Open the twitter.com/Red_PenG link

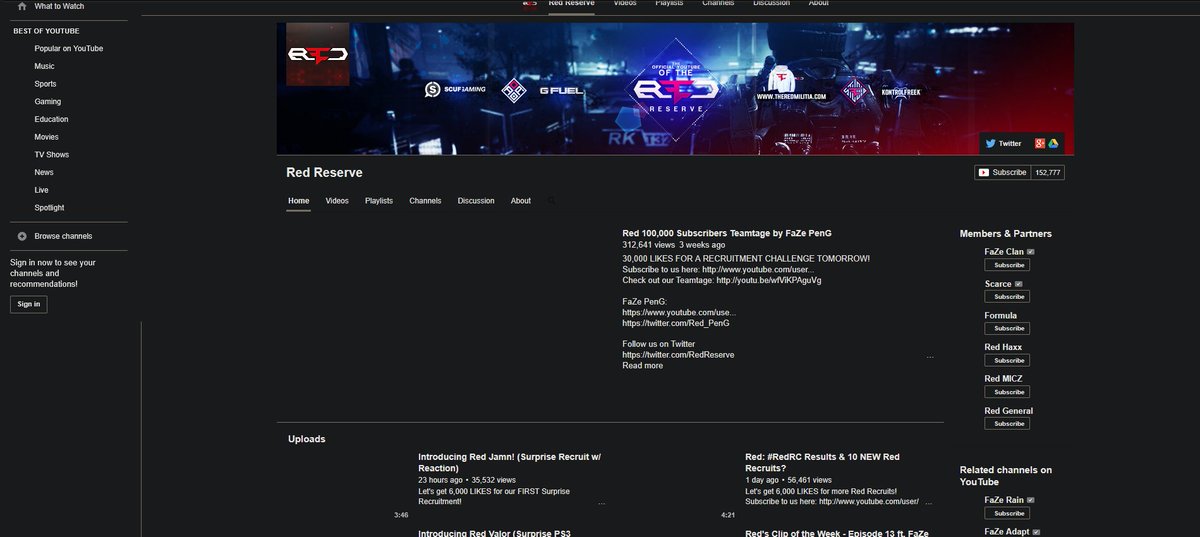point(675,323)
